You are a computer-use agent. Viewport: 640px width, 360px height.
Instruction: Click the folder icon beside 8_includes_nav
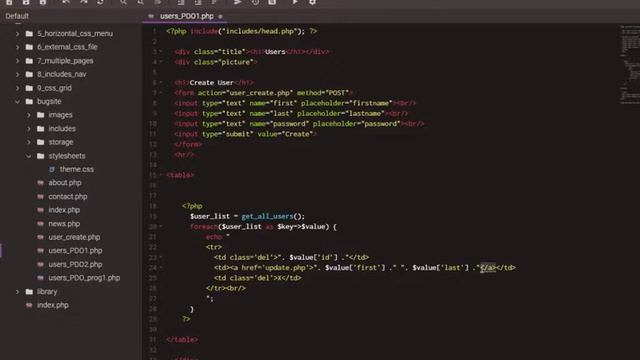click(29, 74)
